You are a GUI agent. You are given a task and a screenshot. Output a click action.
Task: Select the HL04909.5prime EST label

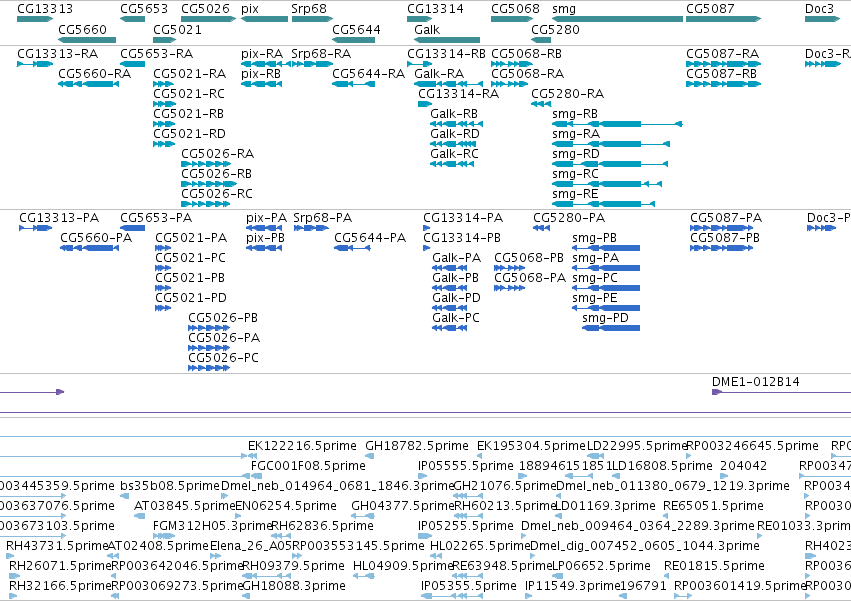tap(403, 566)
